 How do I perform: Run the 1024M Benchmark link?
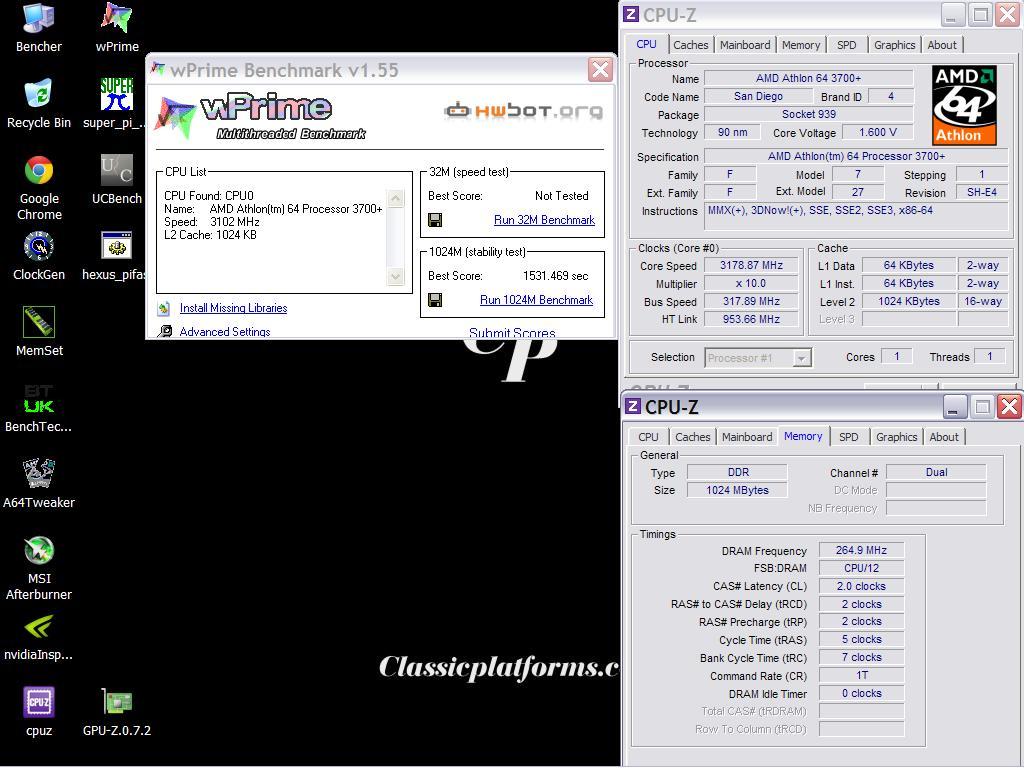coord(536,300)
